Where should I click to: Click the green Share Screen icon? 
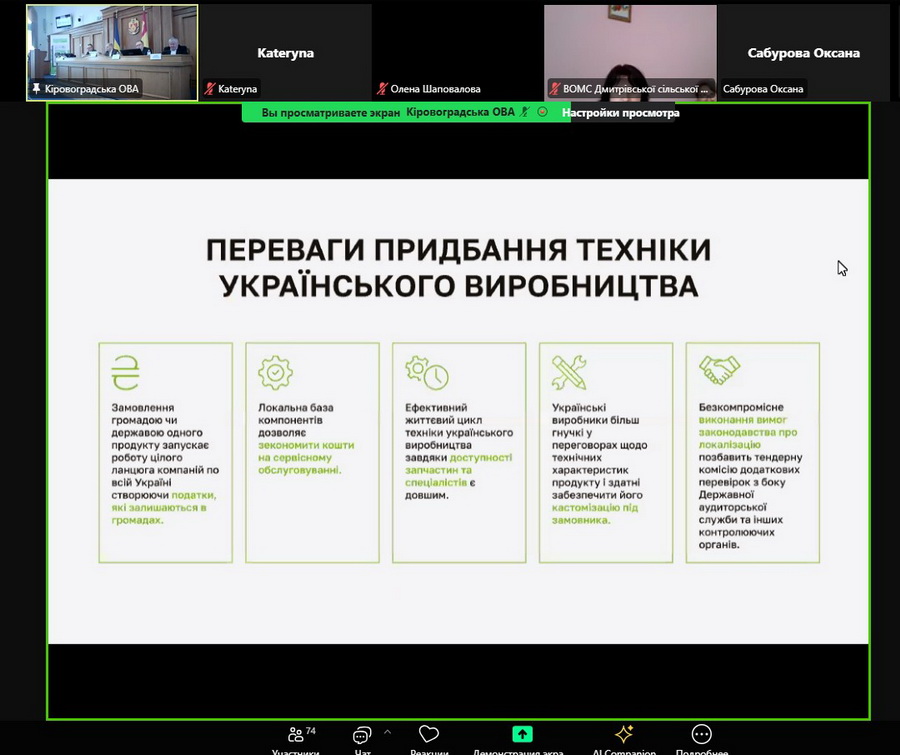coord(522,735)
